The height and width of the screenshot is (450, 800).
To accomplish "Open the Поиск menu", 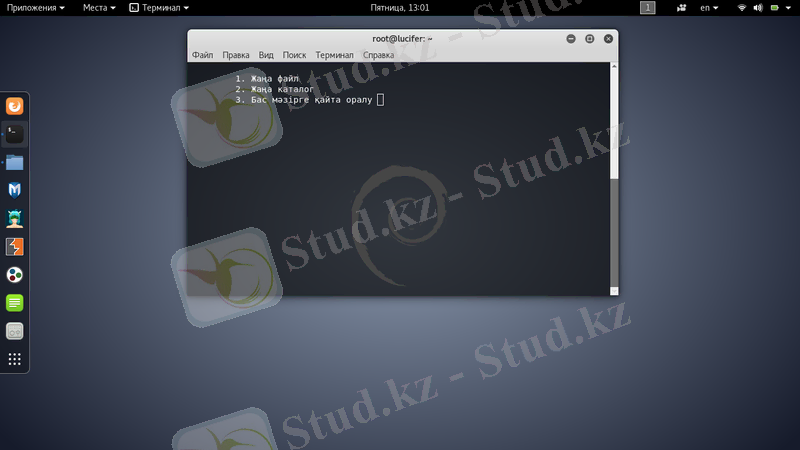I will pos(294,55).
